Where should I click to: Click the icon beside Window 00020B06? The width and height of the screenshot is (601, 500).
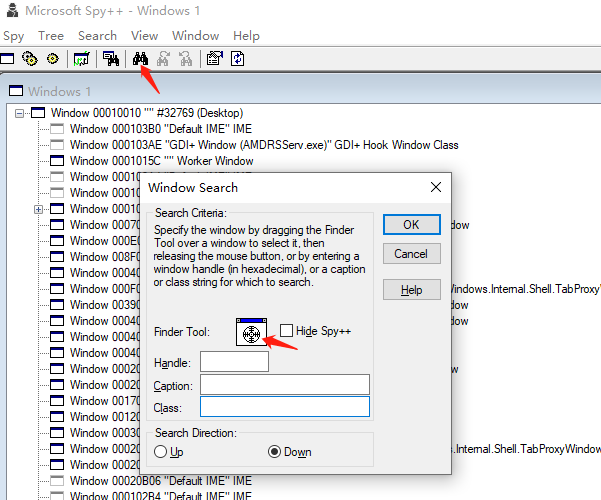(57, 480)
